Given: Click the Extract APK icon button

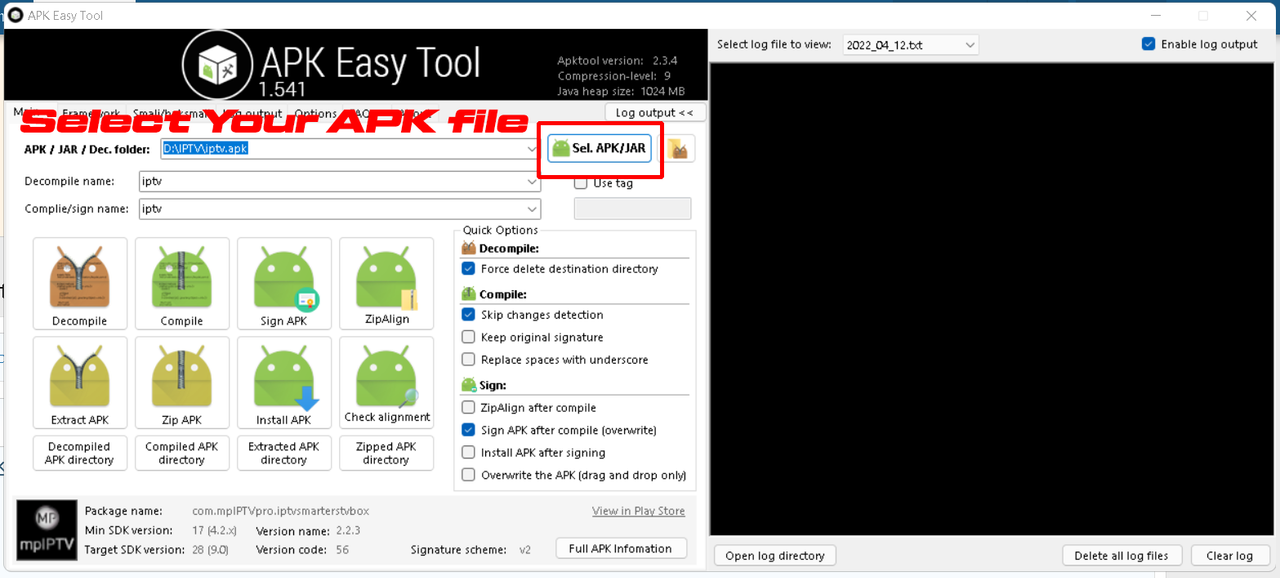Looking at the screenshot, I should (x=80, y=382).
